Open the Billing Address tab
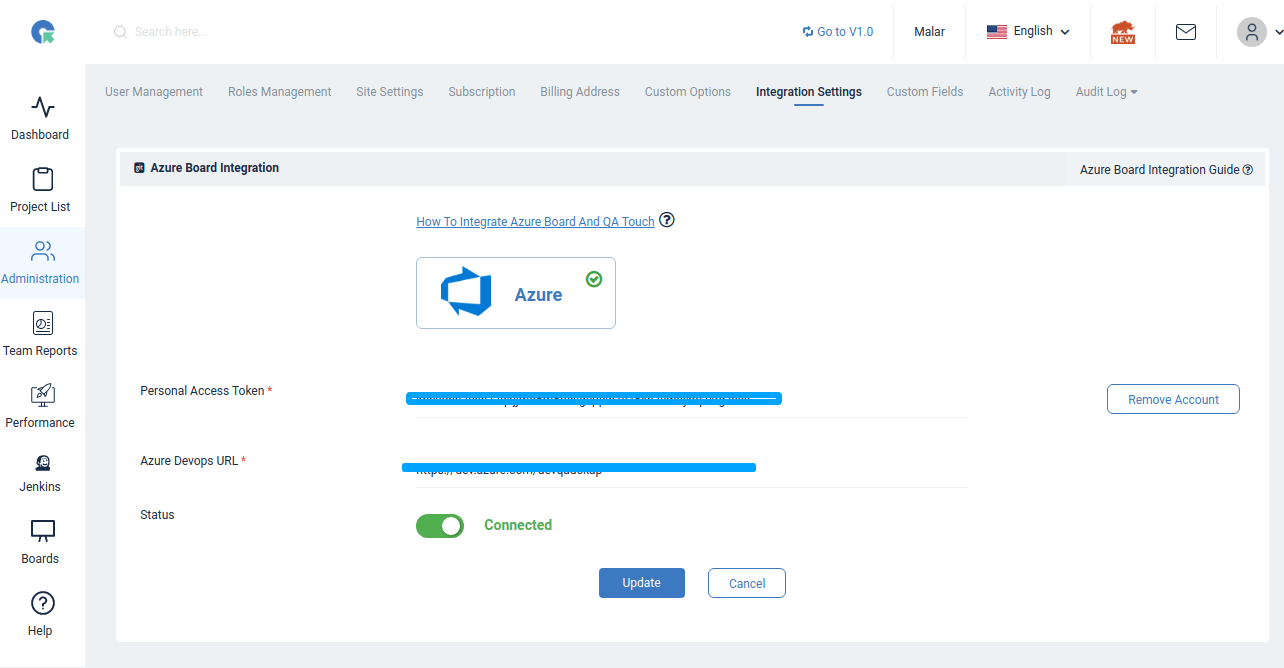1284x668 pixels. [580, 91]
